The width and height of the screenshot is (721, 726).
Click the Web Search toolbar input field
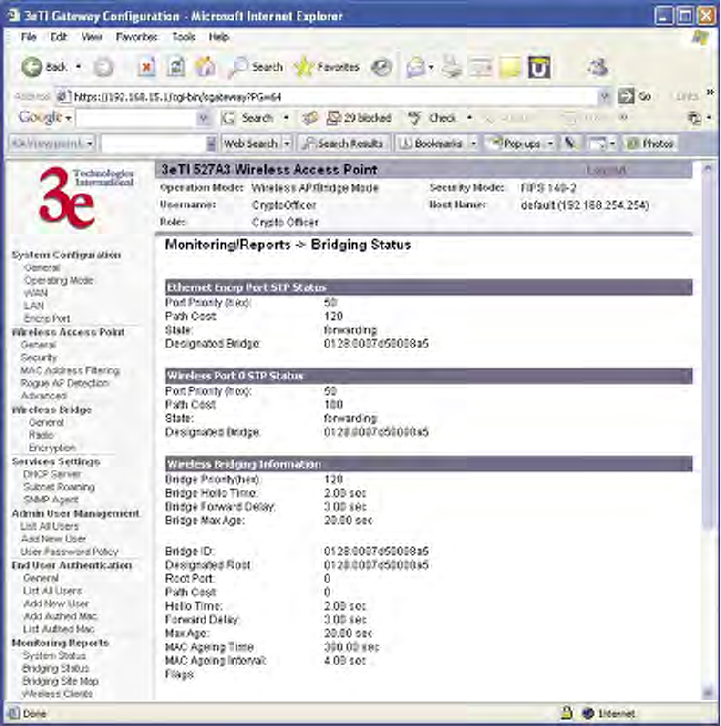(x=154, y=144)
